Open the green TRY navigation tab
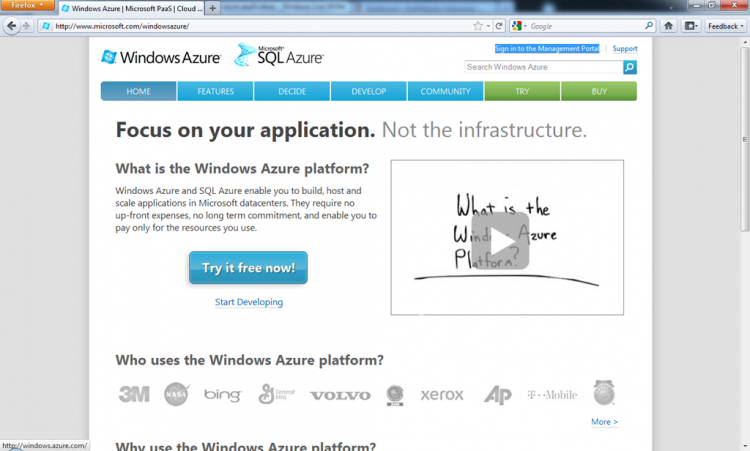750x451 pixels. click(x=522, y=91)
